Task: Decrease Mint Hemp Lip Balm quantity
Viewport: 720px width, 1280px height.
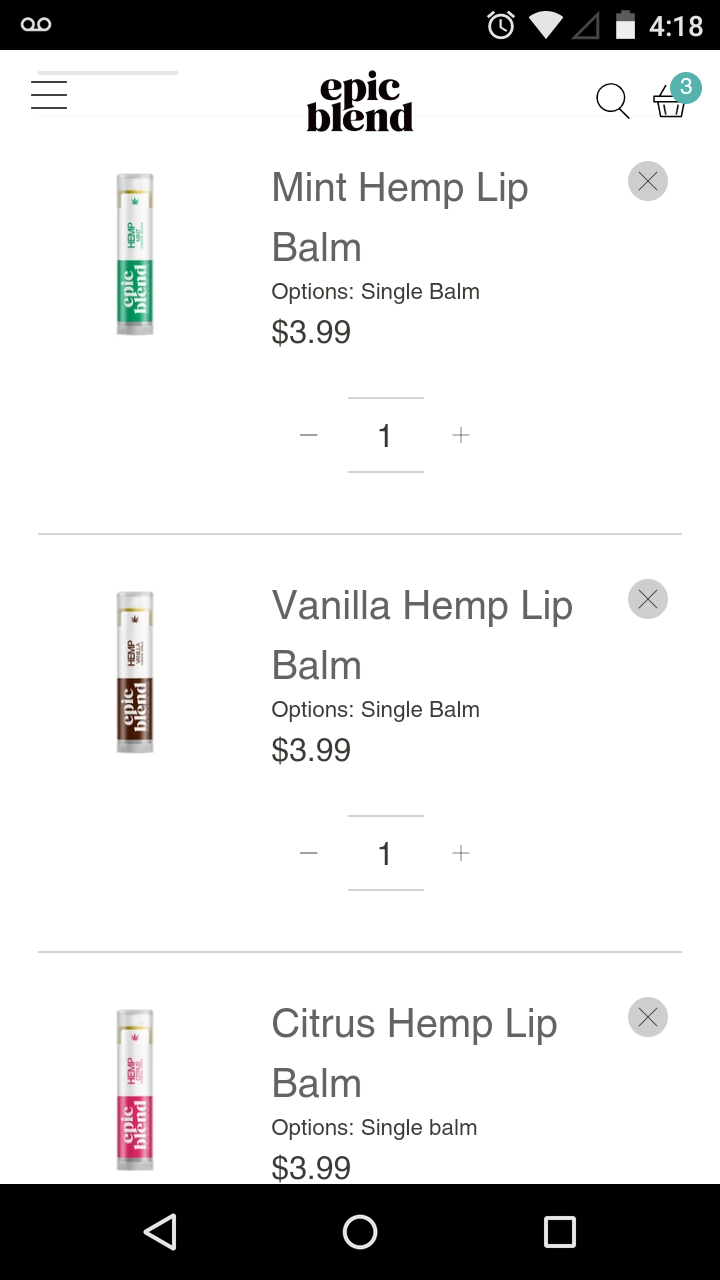Action: coord(309,435)
